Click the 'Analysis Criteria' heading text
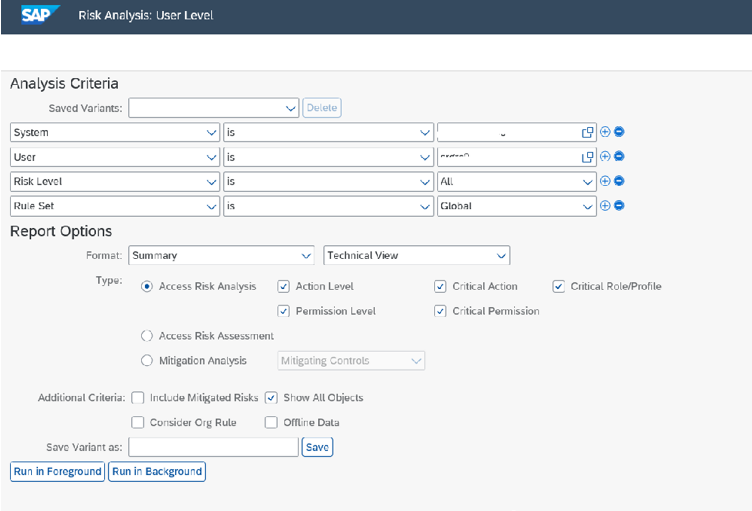This screenshot has width=752, height=511. (x=64, y=83)
